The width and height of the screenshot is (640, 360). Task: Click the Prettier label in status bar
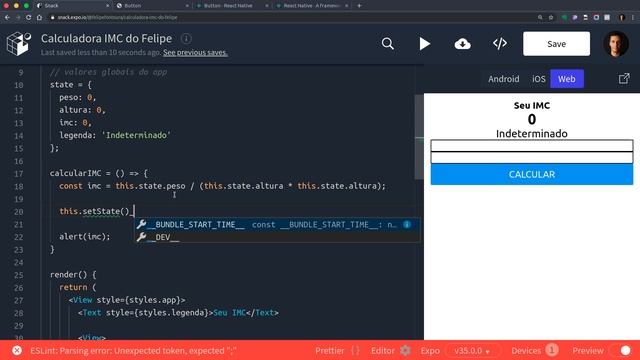(329, 351)
